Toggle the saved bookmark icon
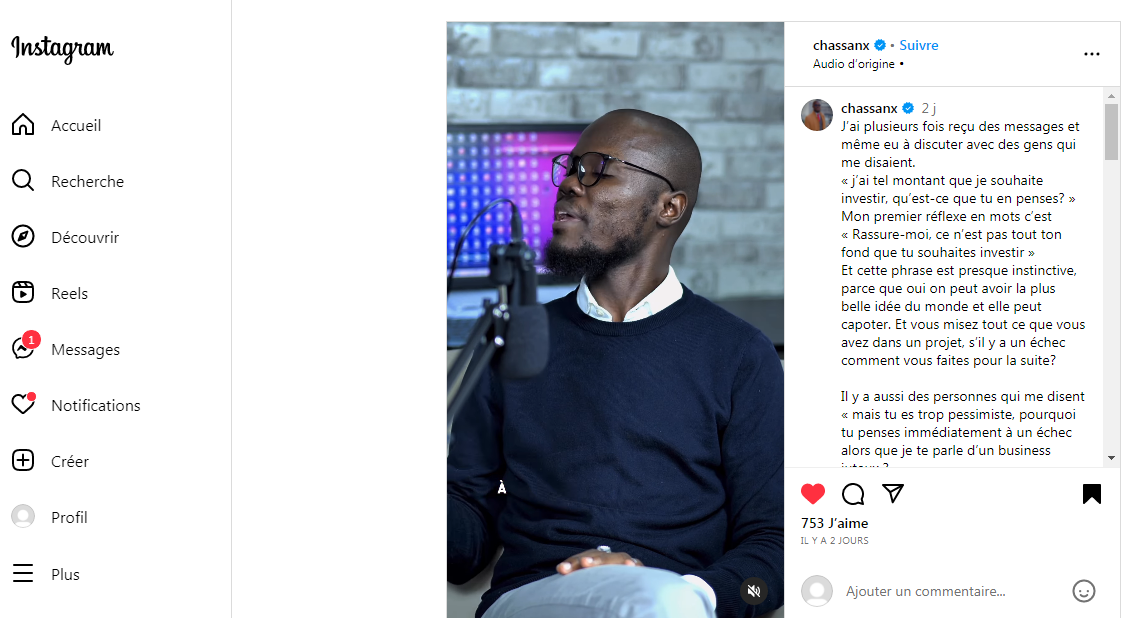 pos(1092,494)
